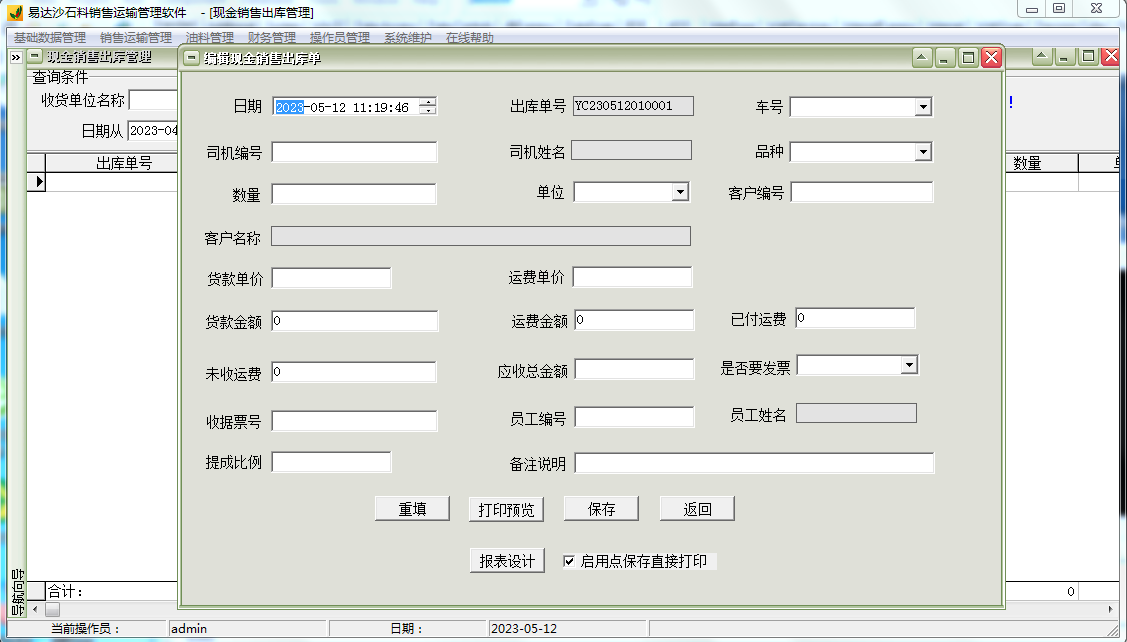Image resolution: width=1127 pixels, height=642 pixels.
Task: Expand the navigation wizard sidebar arrow
Action: tap(16, 57)
